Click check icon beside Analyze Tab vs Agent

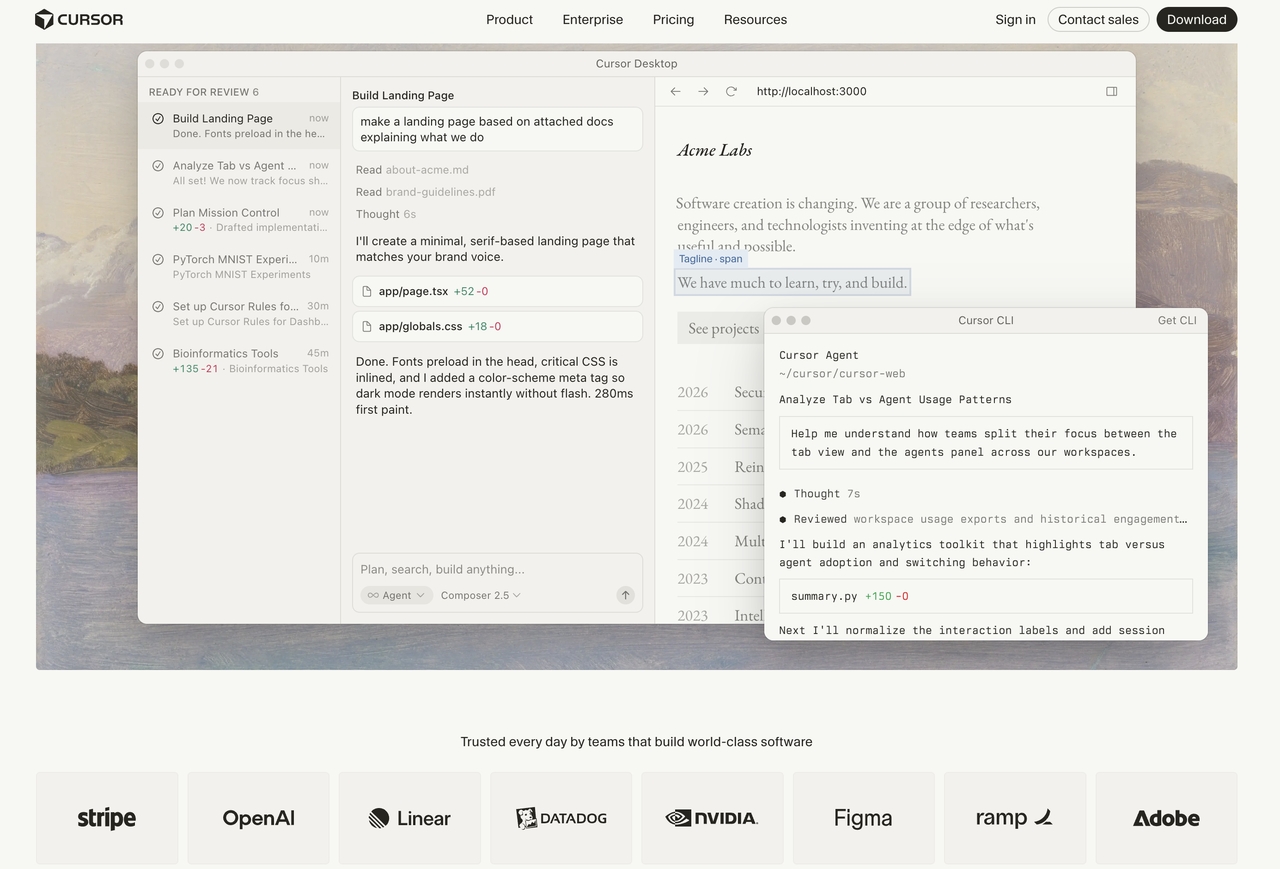(x=158, y=166)
